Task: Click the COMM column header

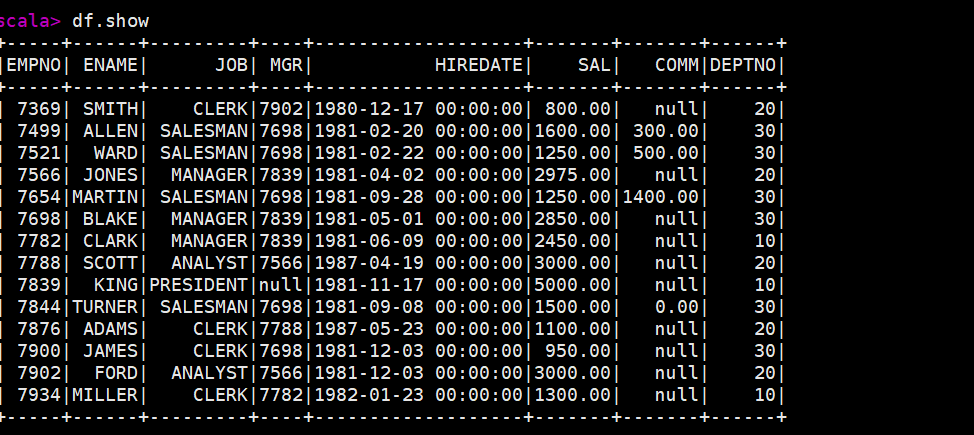Action: [x=677, y=65]
